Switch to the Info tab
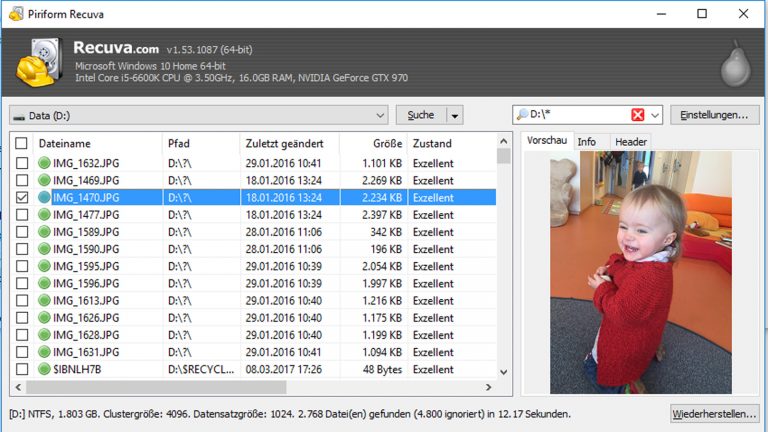Screen dimensions: 768x432 [x=587, y=142]
